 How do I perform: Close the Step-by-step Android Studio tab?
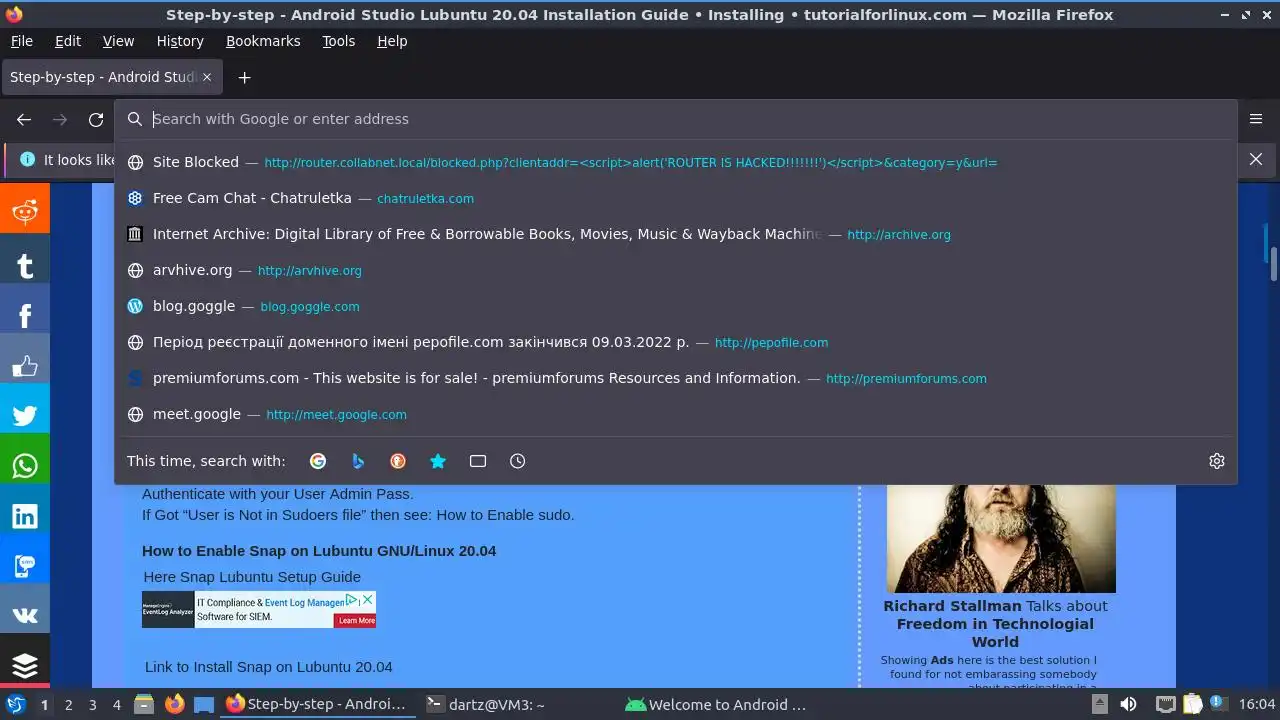click(x=207, y=77)
